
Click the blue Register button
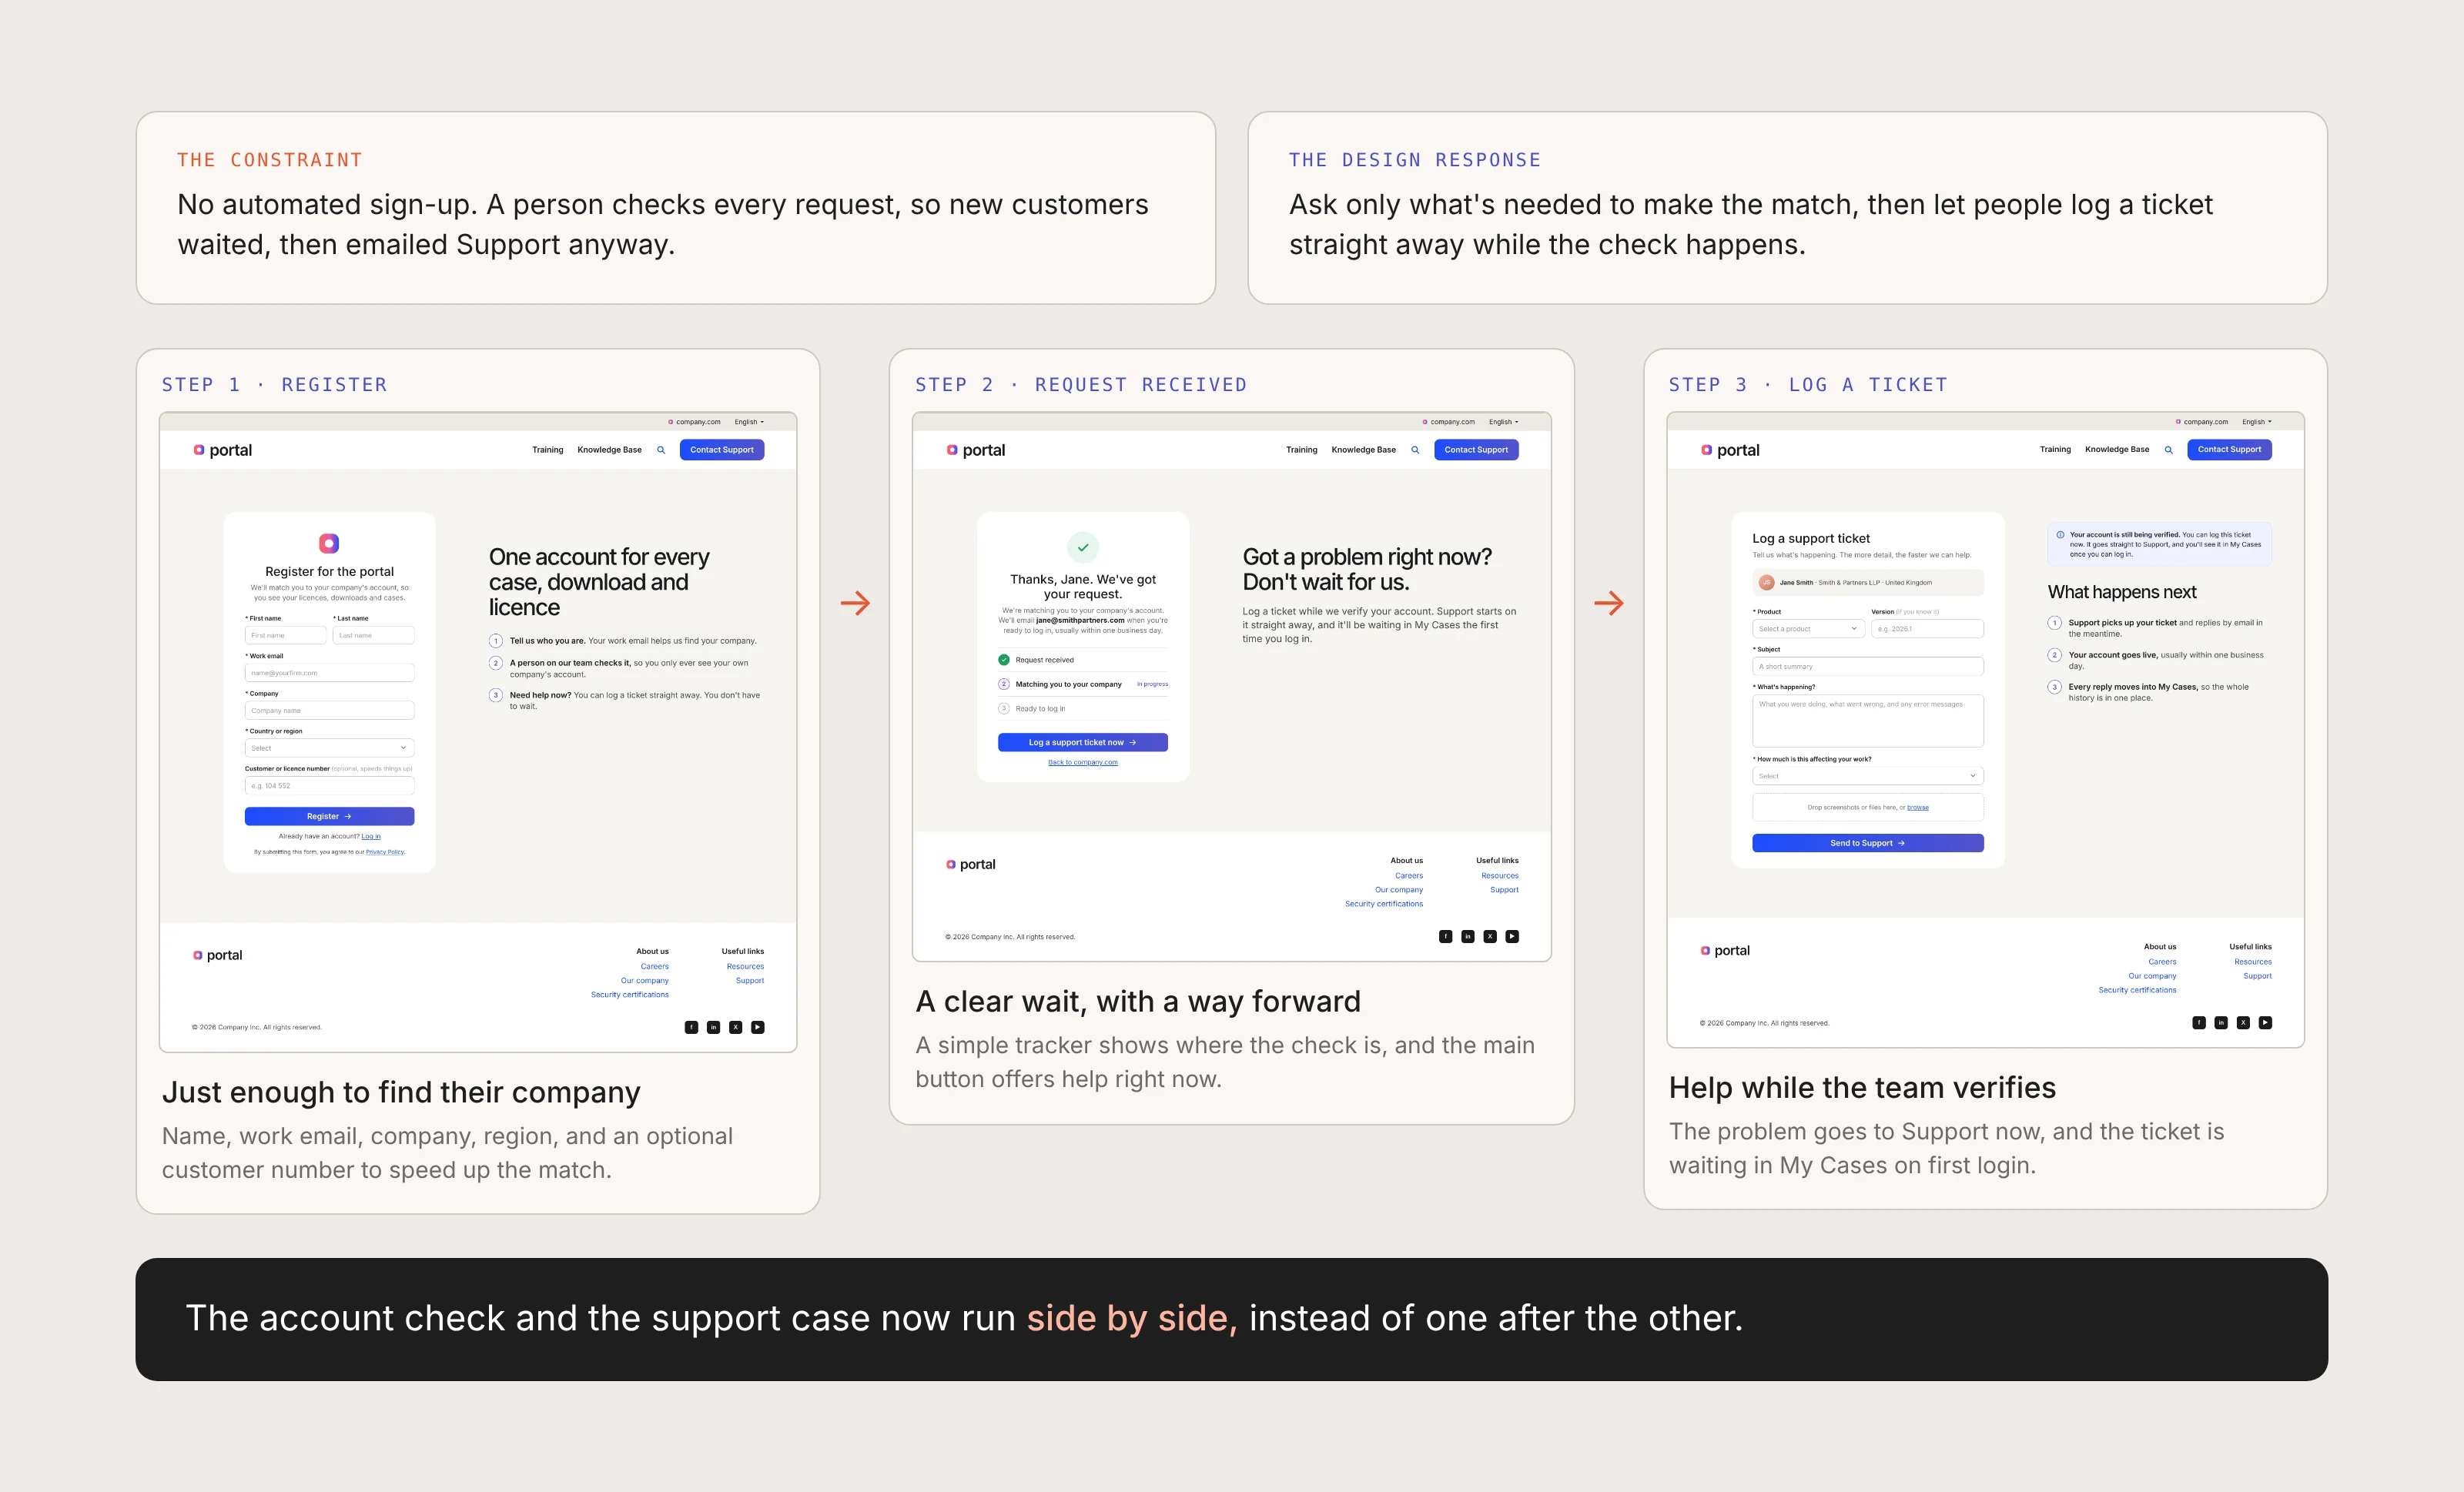pos(329,817)
